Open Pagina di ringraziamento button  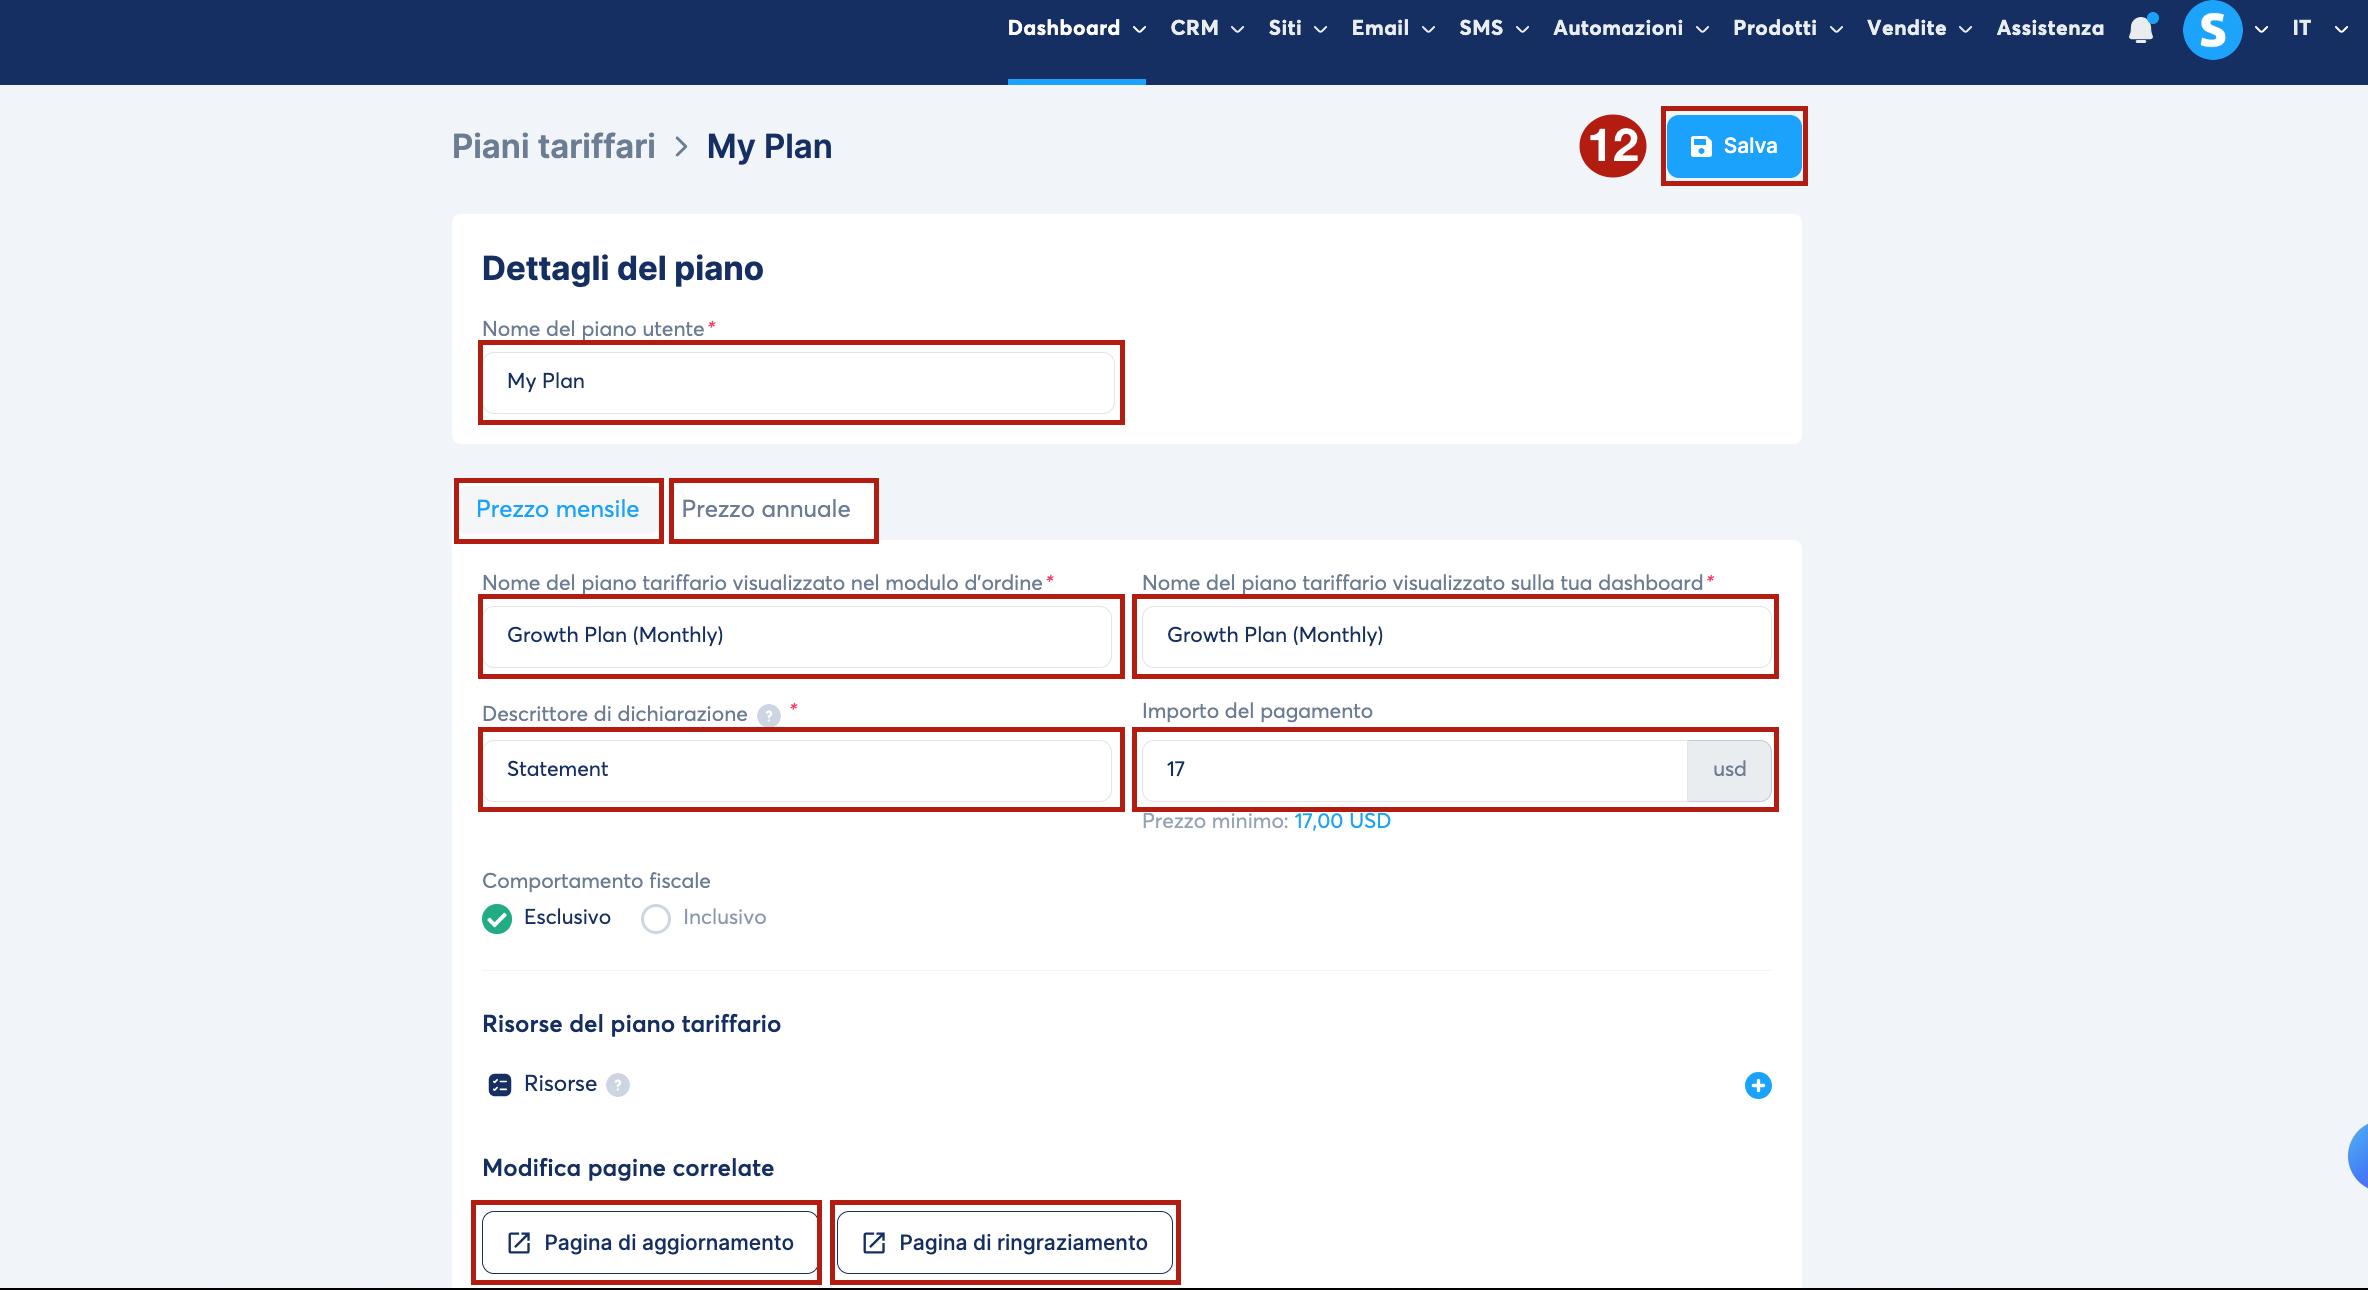tap(1005, 1243)
